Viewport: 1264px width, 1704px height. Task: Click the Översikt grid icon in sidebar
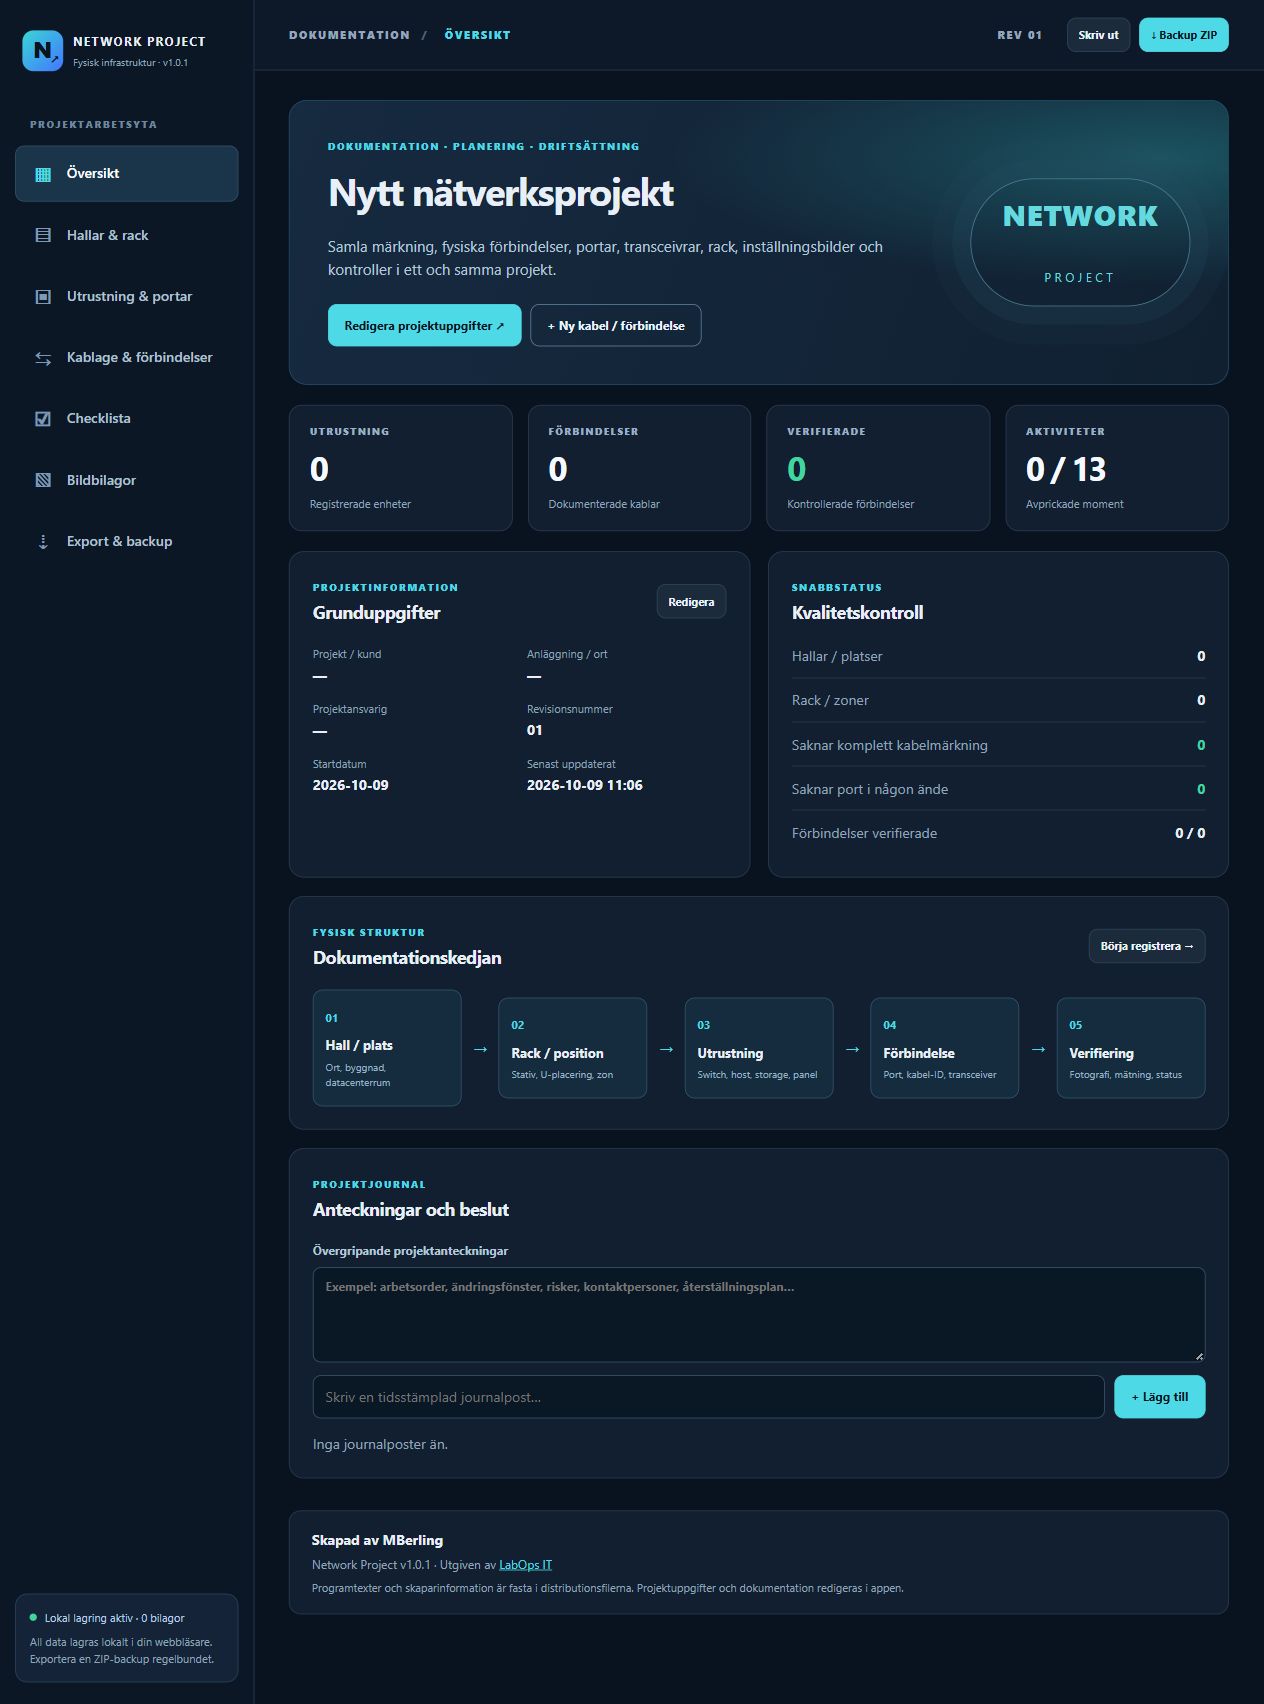tap(43, 174)
